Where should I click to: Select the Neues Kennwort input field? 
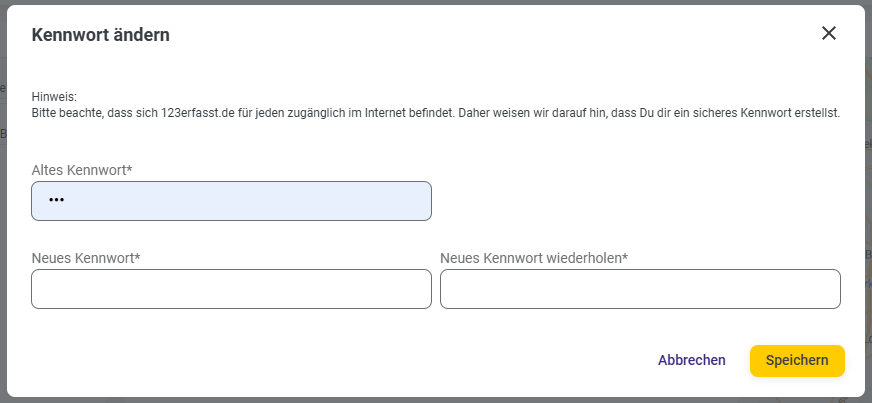pos(231,289)
